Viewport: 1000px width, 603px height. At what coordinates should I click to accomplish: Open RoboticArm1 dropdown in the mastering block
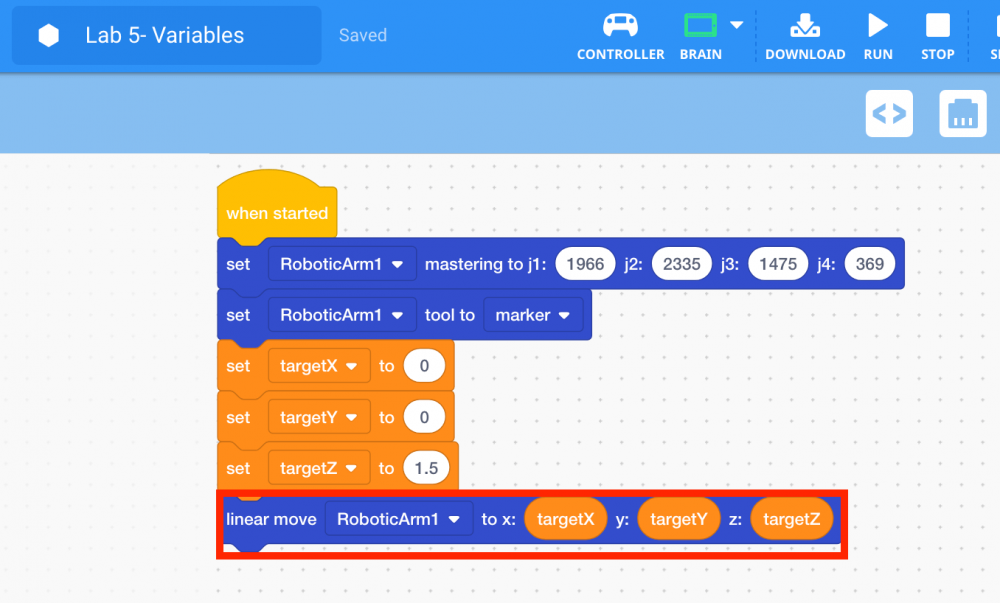(x=342, y=263)
